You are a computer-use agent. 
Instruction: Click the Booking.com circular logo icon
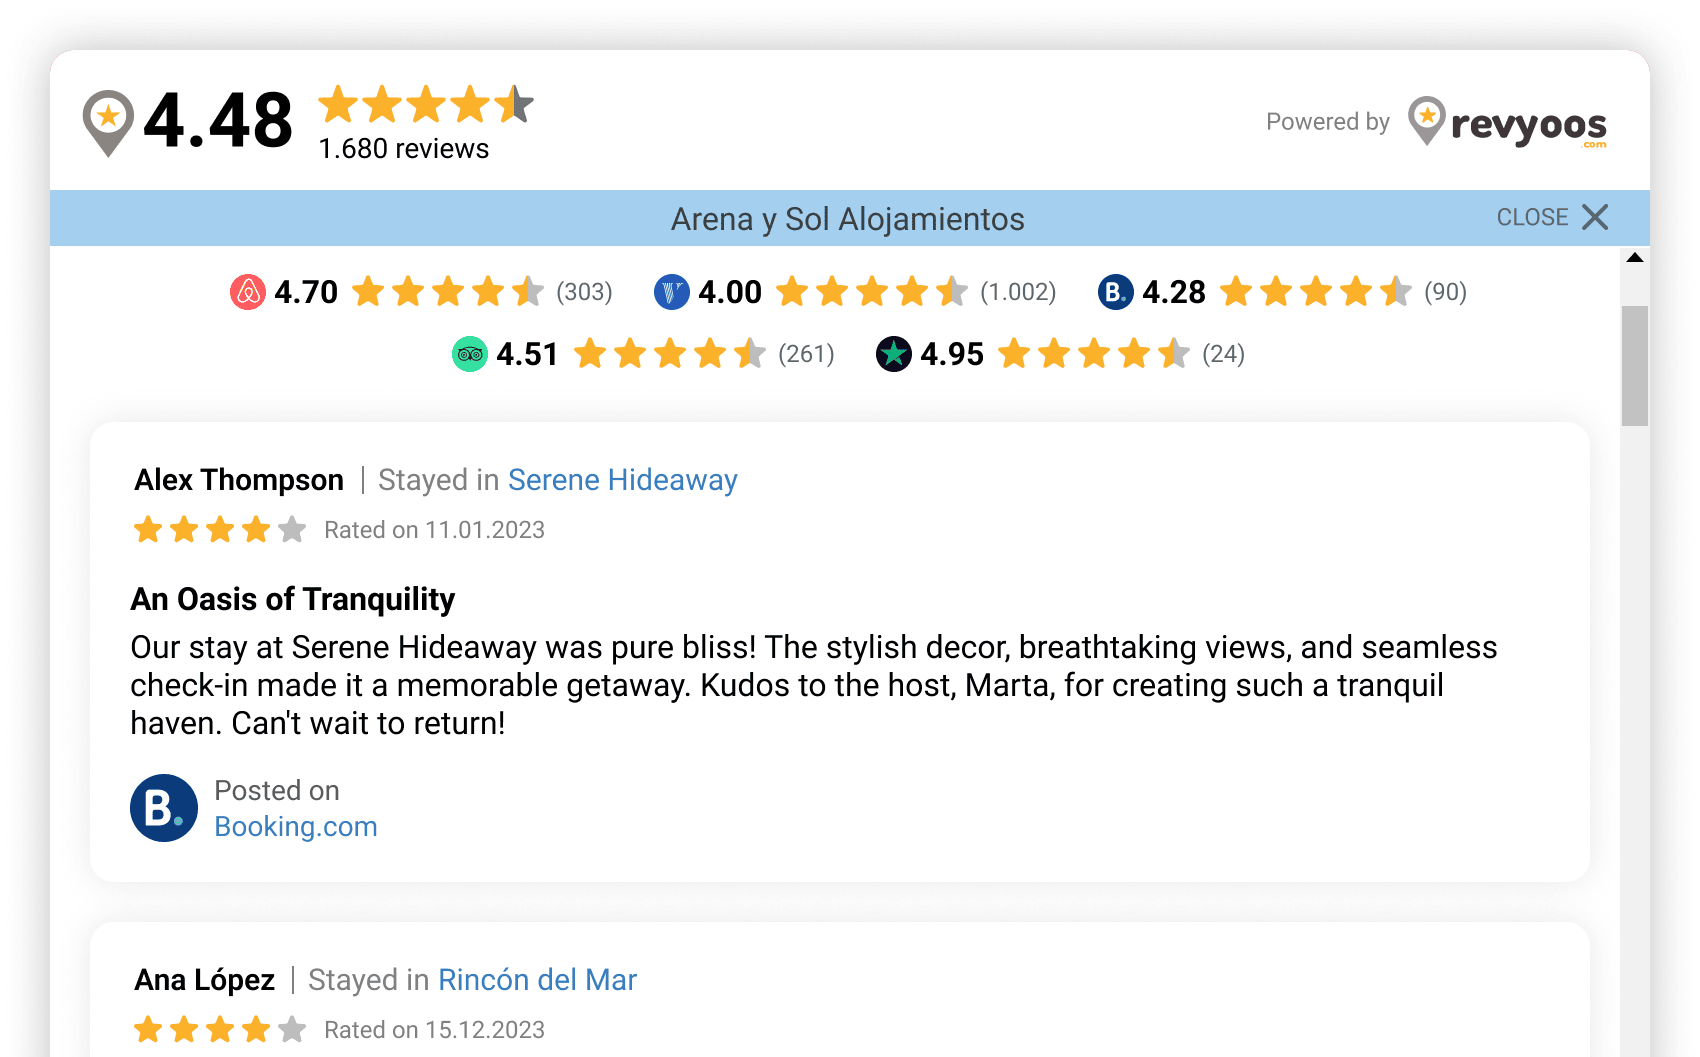click(1113, 292)
